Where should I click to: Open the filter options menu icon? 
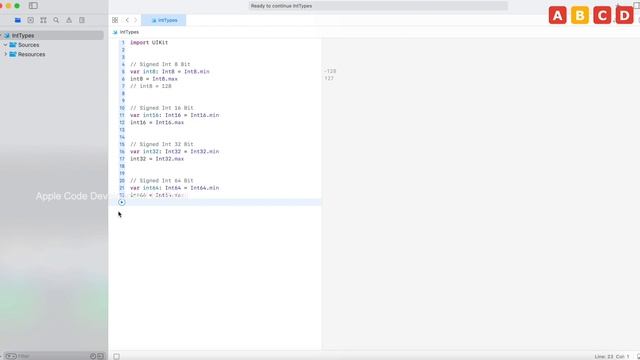(x=11, y=356)
